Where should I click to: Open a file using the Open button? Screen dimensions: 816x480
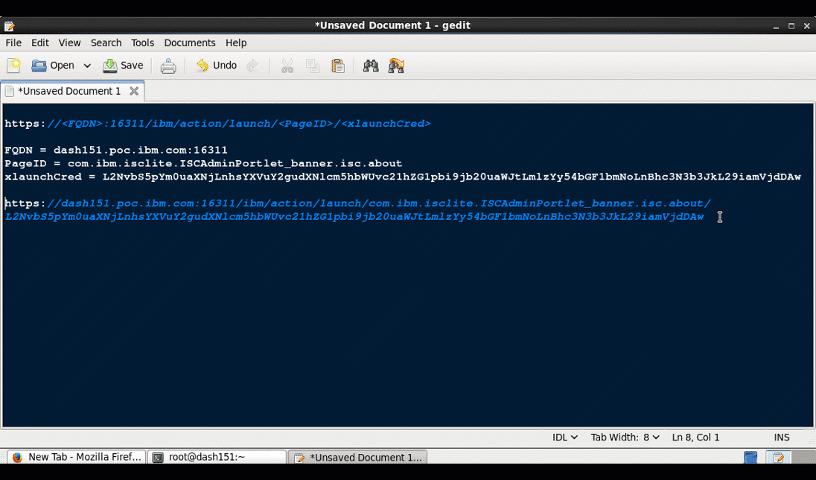[x=53, y=66]
